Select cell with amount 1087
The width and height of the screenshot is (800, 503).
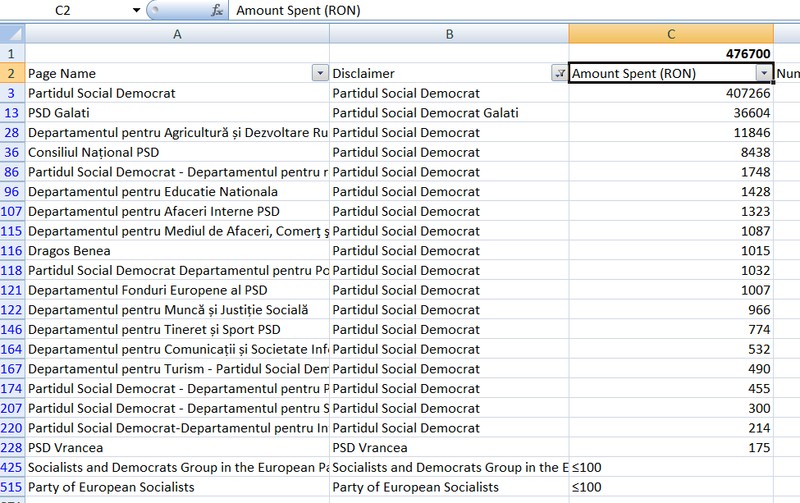click(671, 231)
